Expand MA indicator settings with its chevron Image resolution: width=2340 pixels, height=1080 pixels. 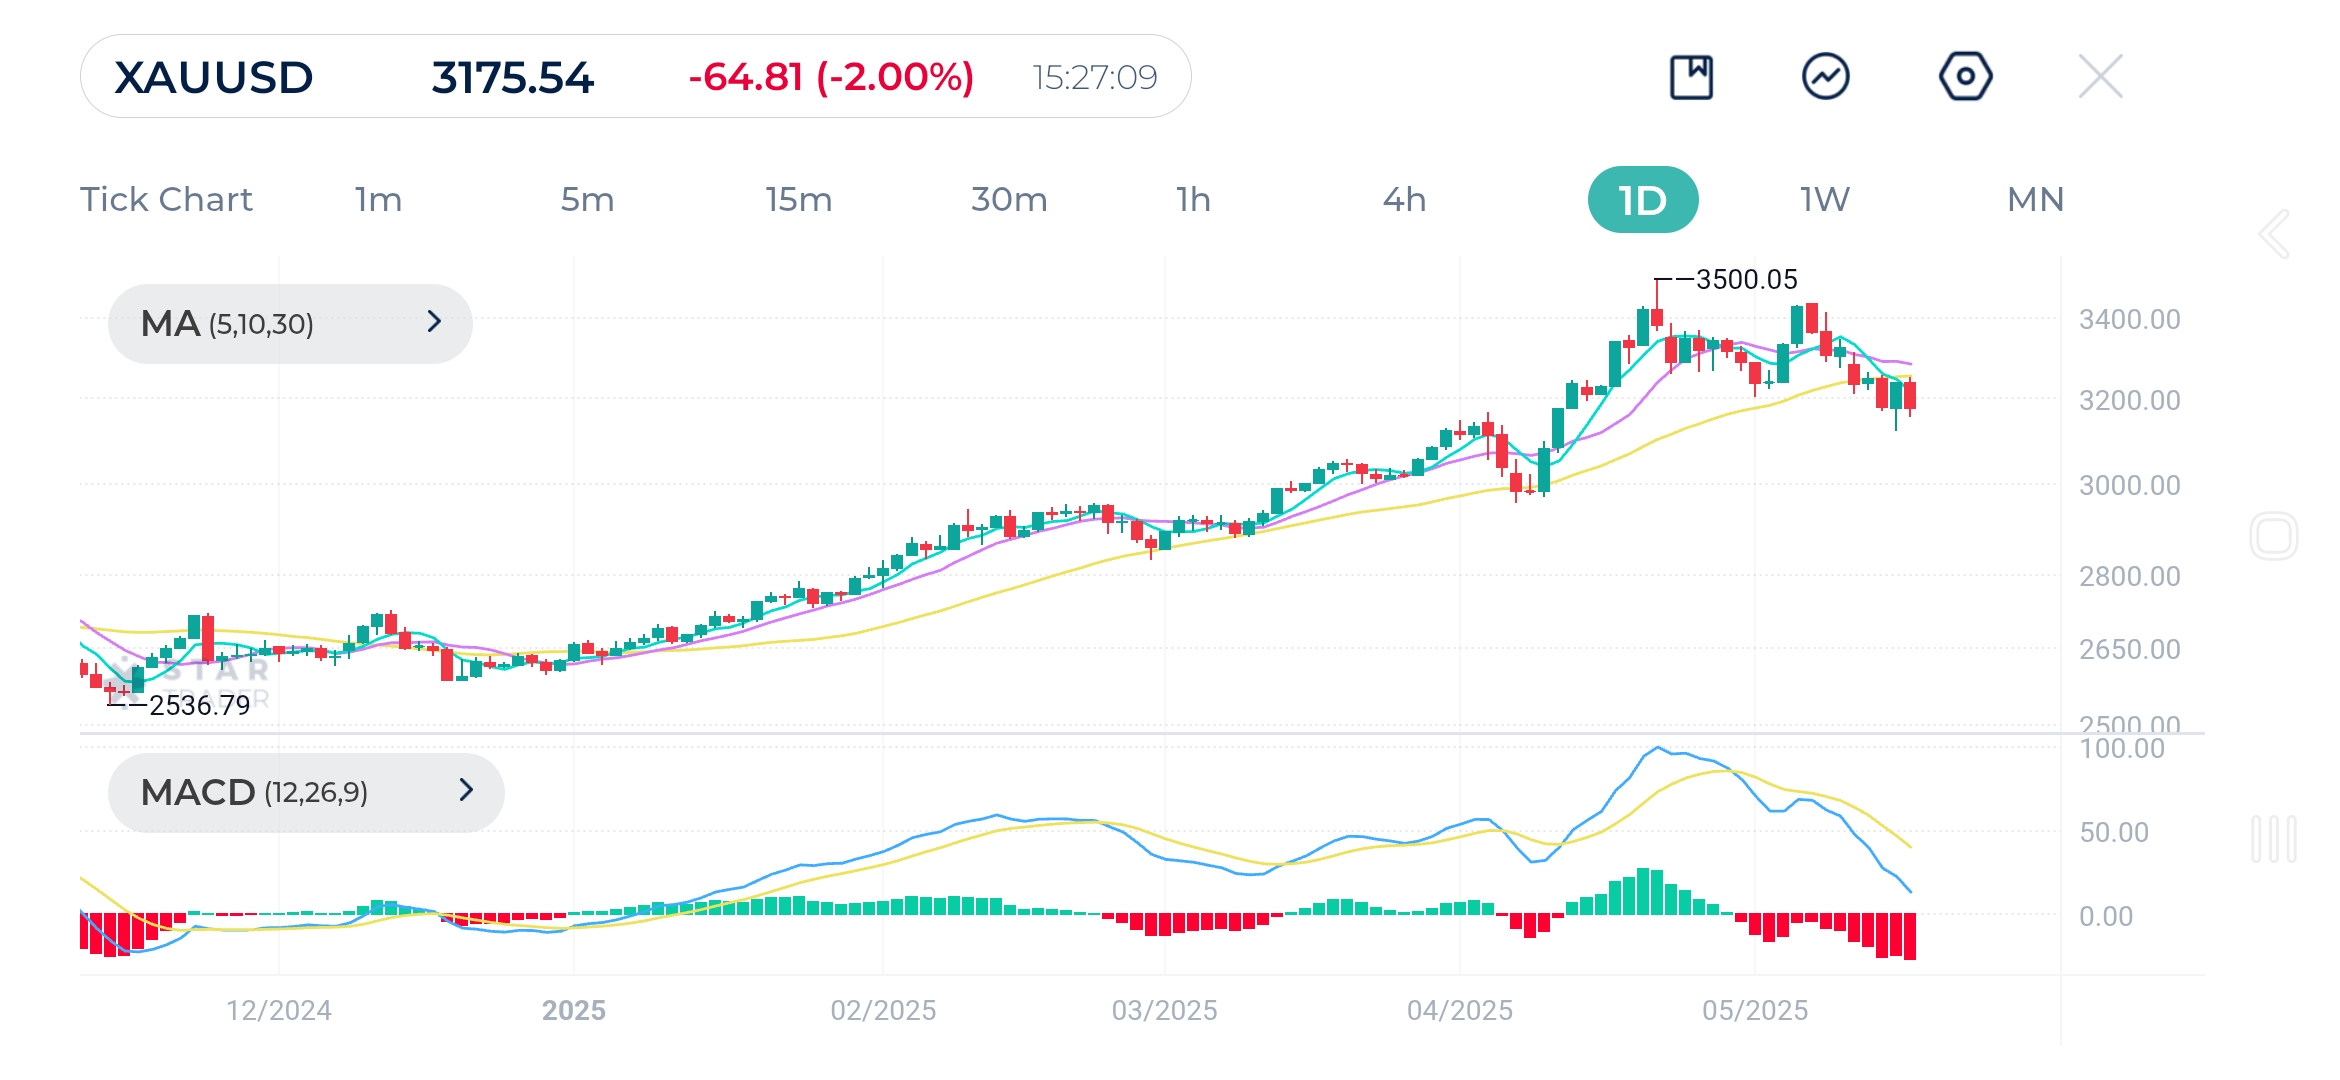point(432,323)
